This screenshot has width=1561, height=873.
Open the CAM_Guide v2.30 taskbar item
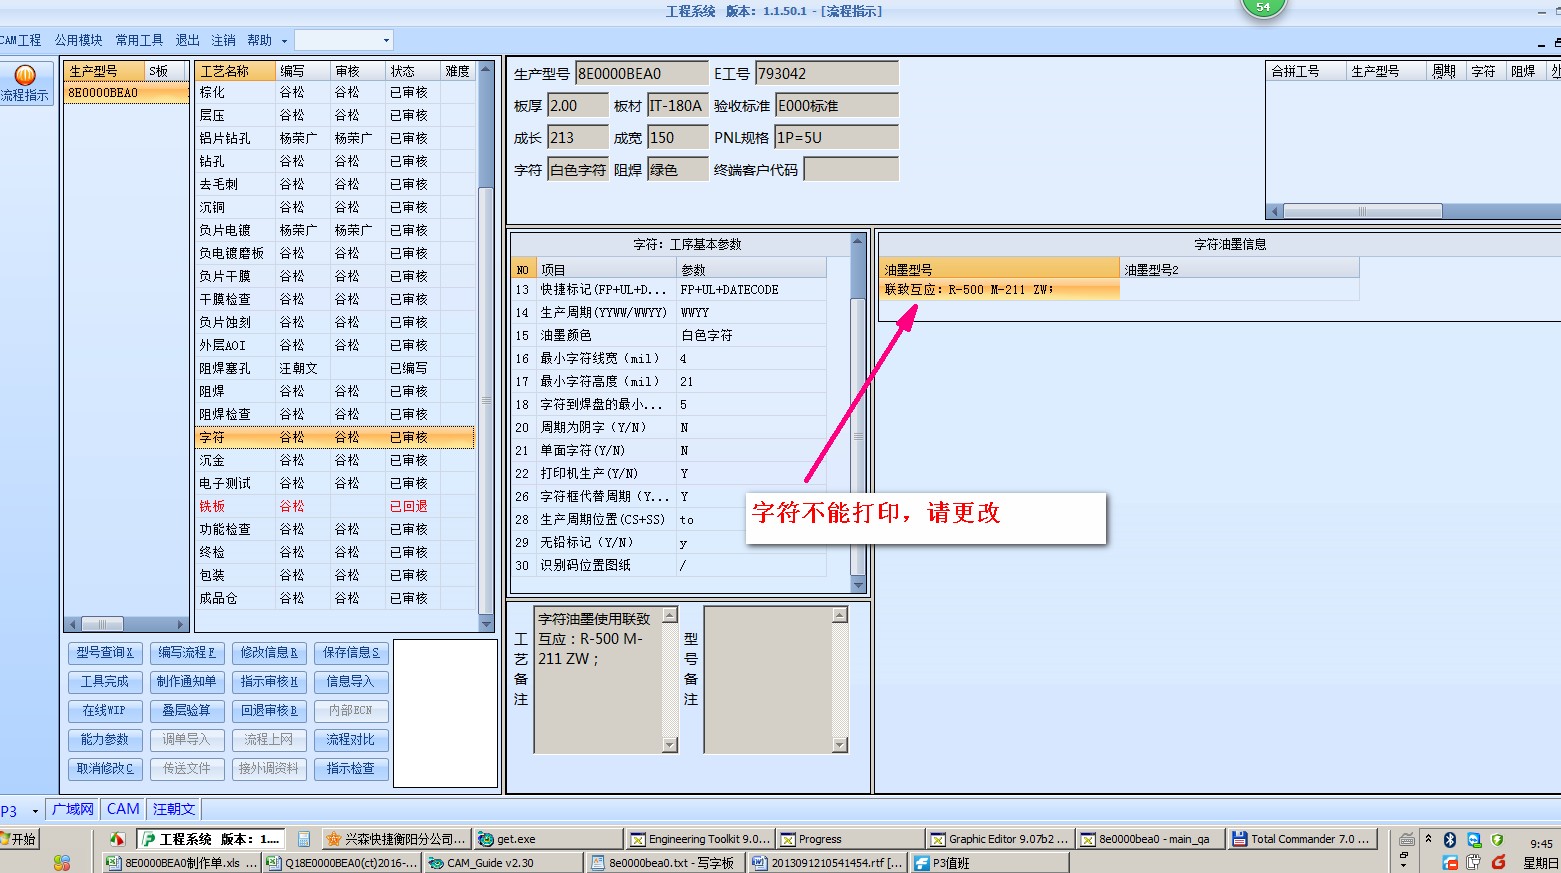[503, 862]
